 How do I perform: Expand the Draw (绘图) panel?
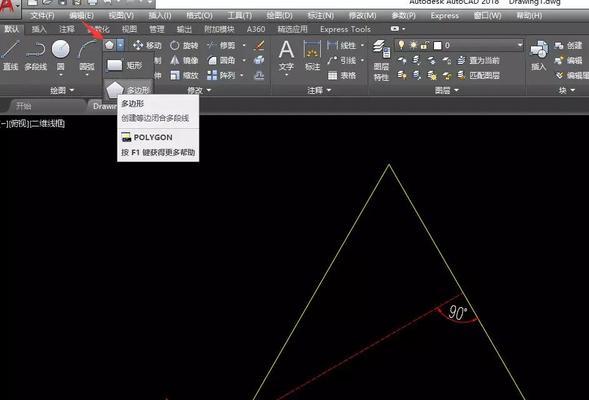pos(62,90)
